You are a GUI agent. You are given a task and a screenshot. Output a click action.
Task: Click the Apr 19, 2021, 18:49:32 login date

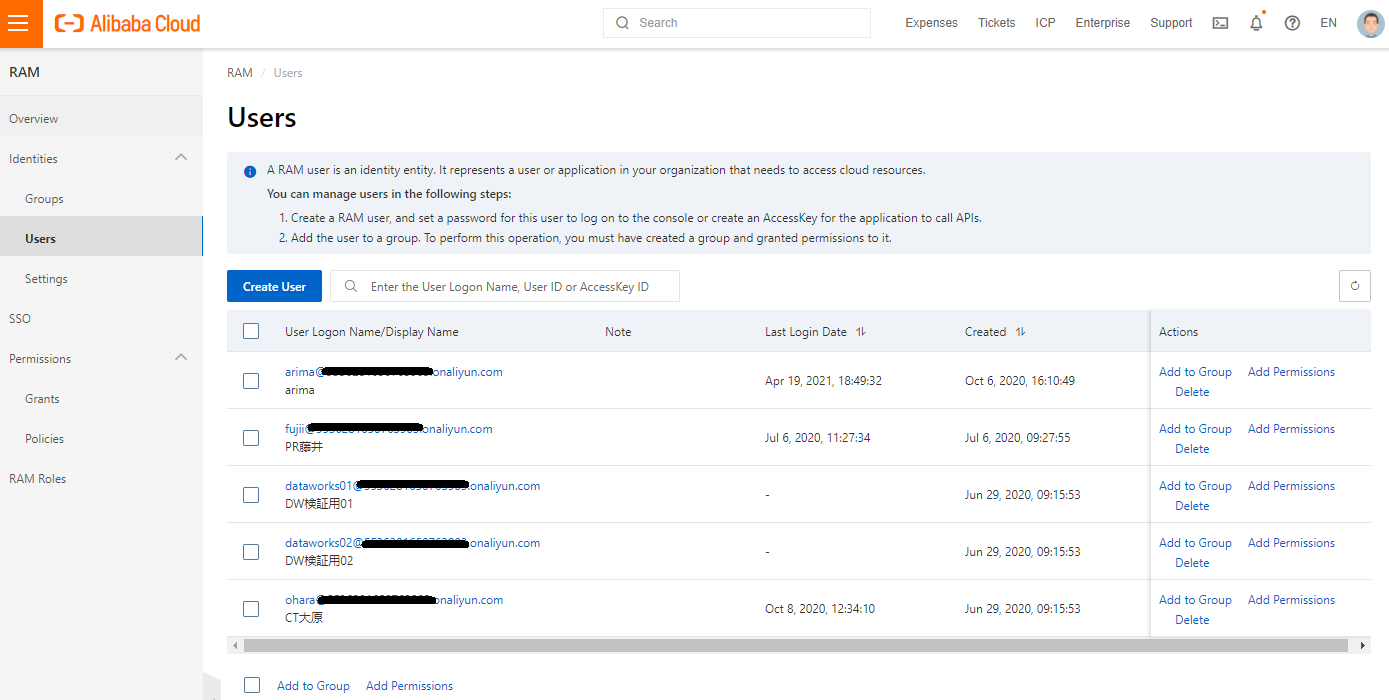(823, 381)
